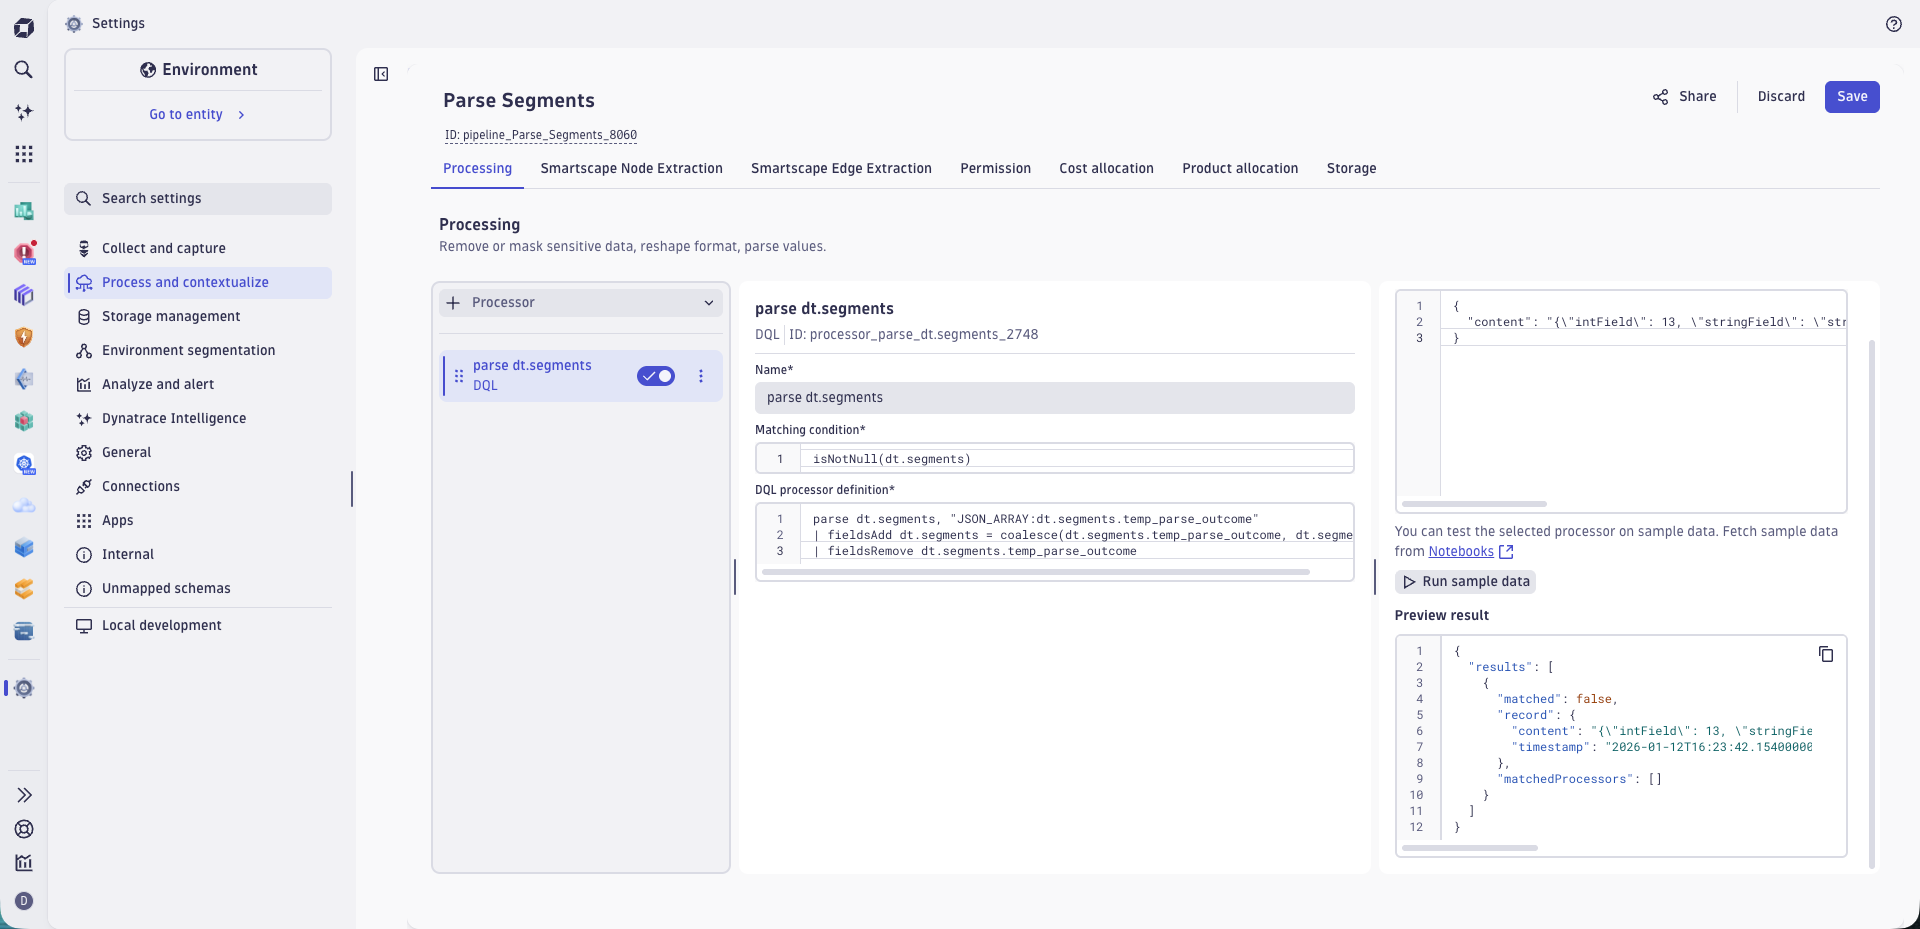Copy the Preview result output
The width and height of the screenshot is (1920, 929).
point(1826,654)
